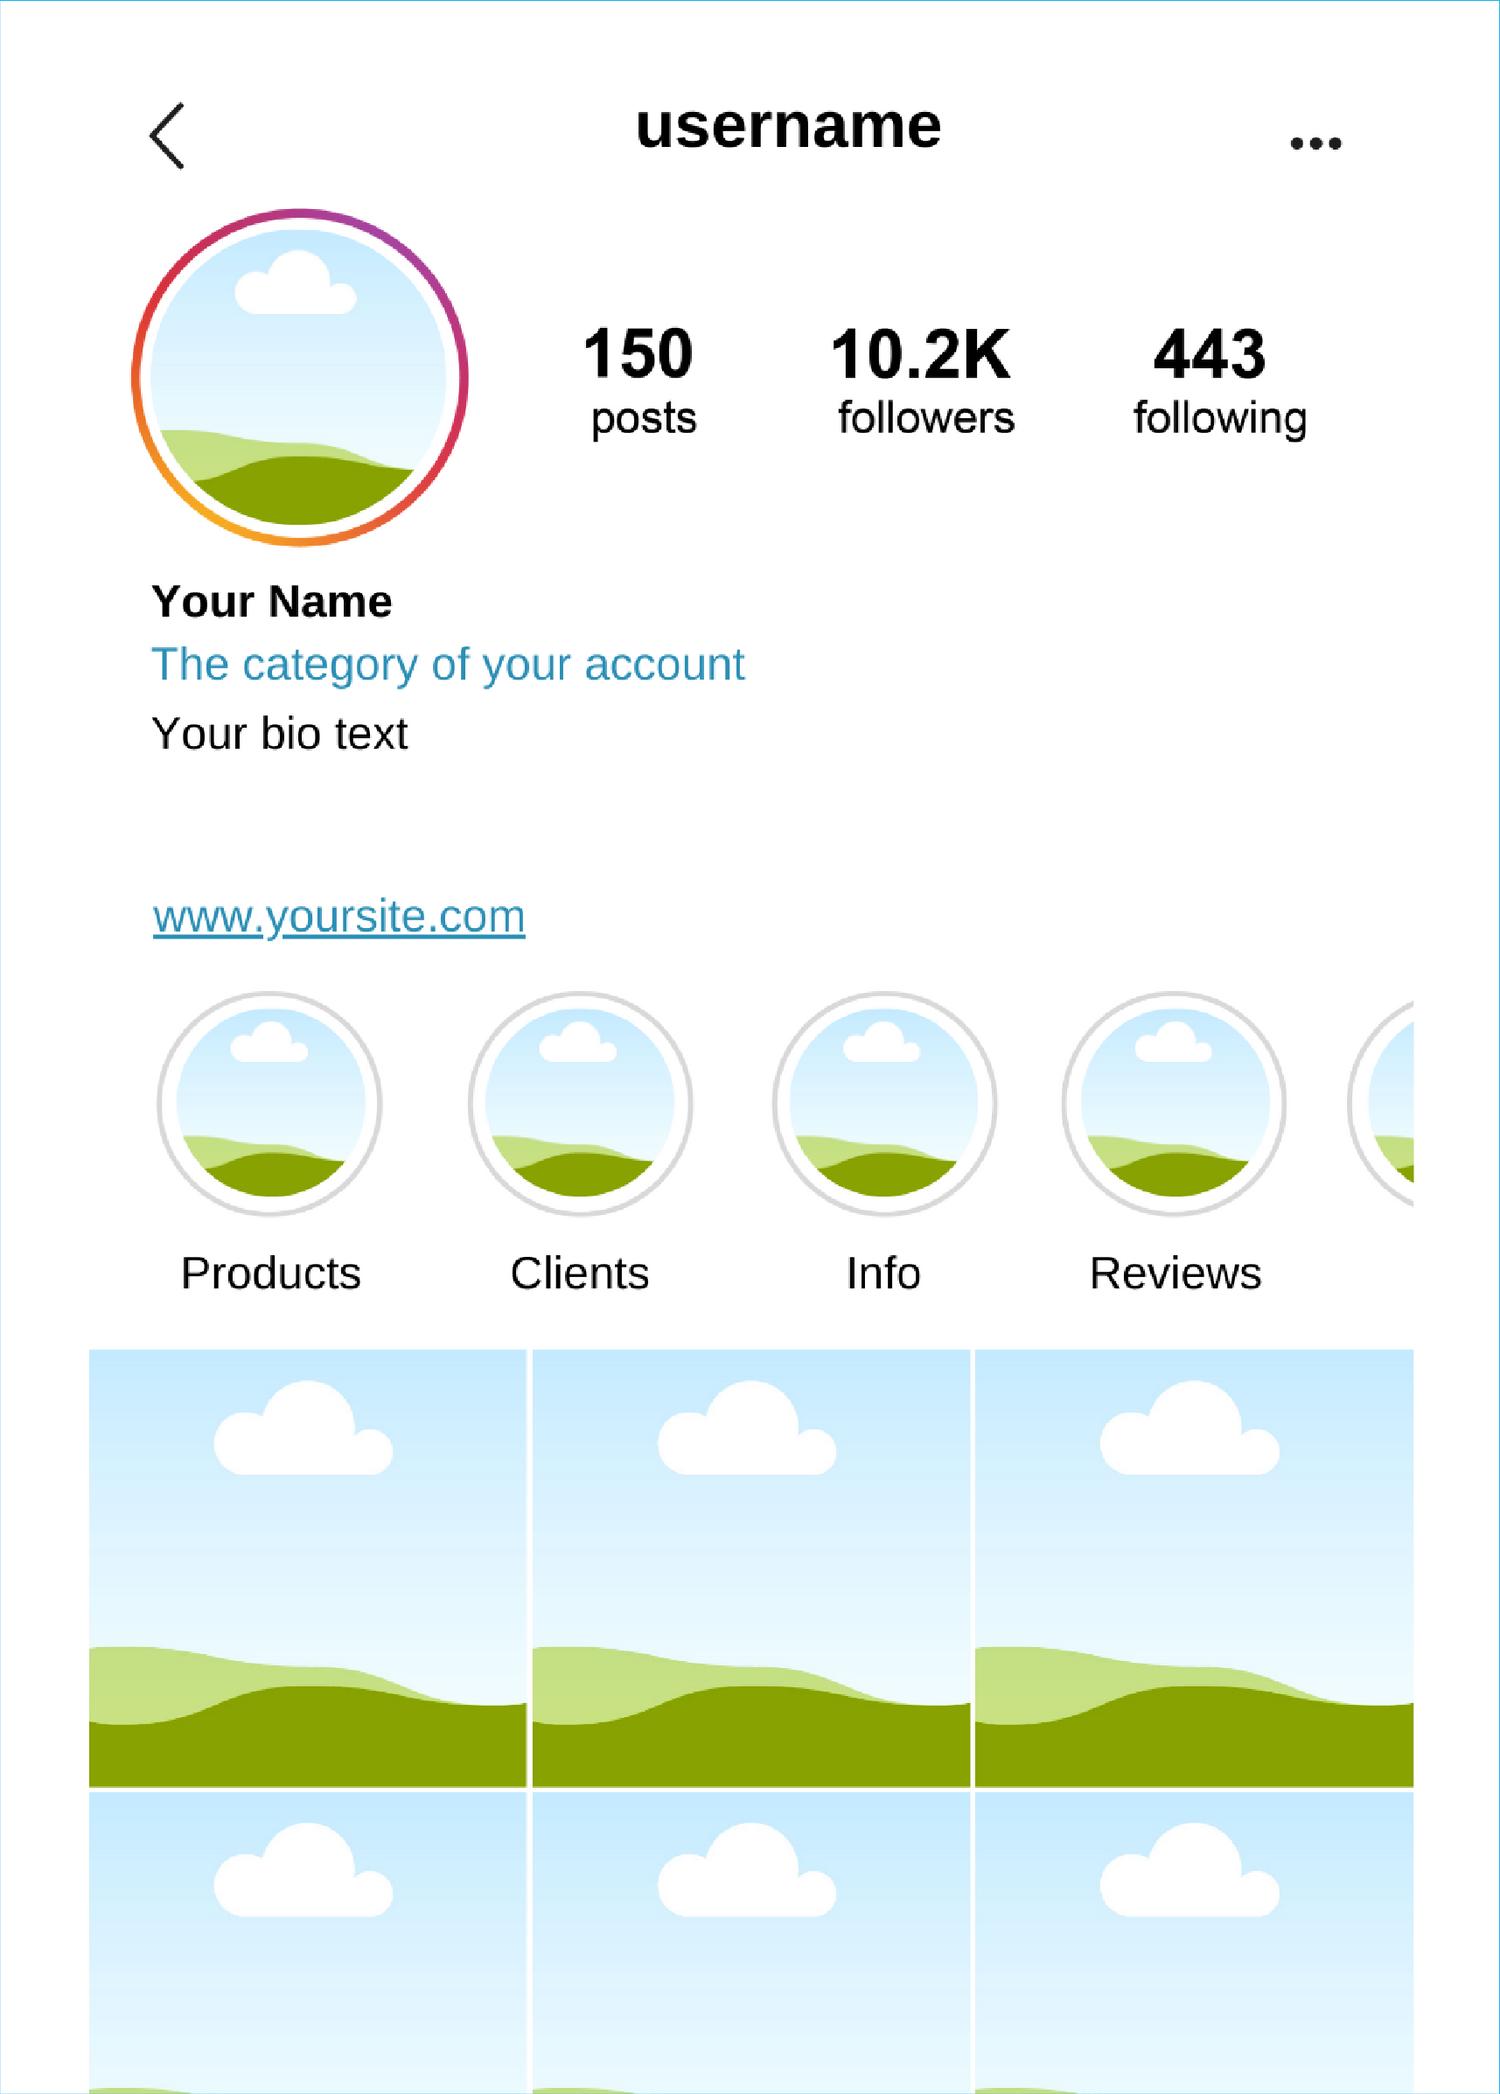
Task: Open the right post in second row
Action: pyautogui.click(x=1194, y=1940)
